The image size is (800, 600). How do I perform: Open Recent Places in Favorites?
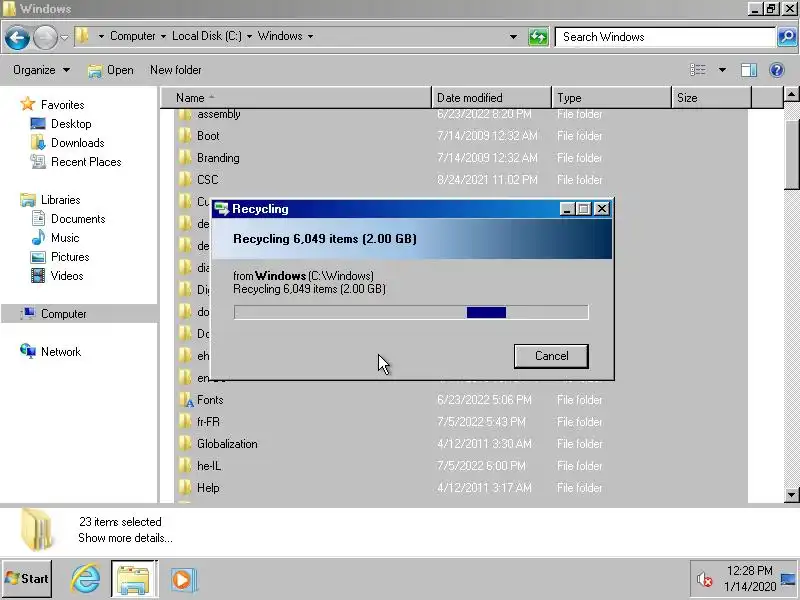click(x=86, y=162)
